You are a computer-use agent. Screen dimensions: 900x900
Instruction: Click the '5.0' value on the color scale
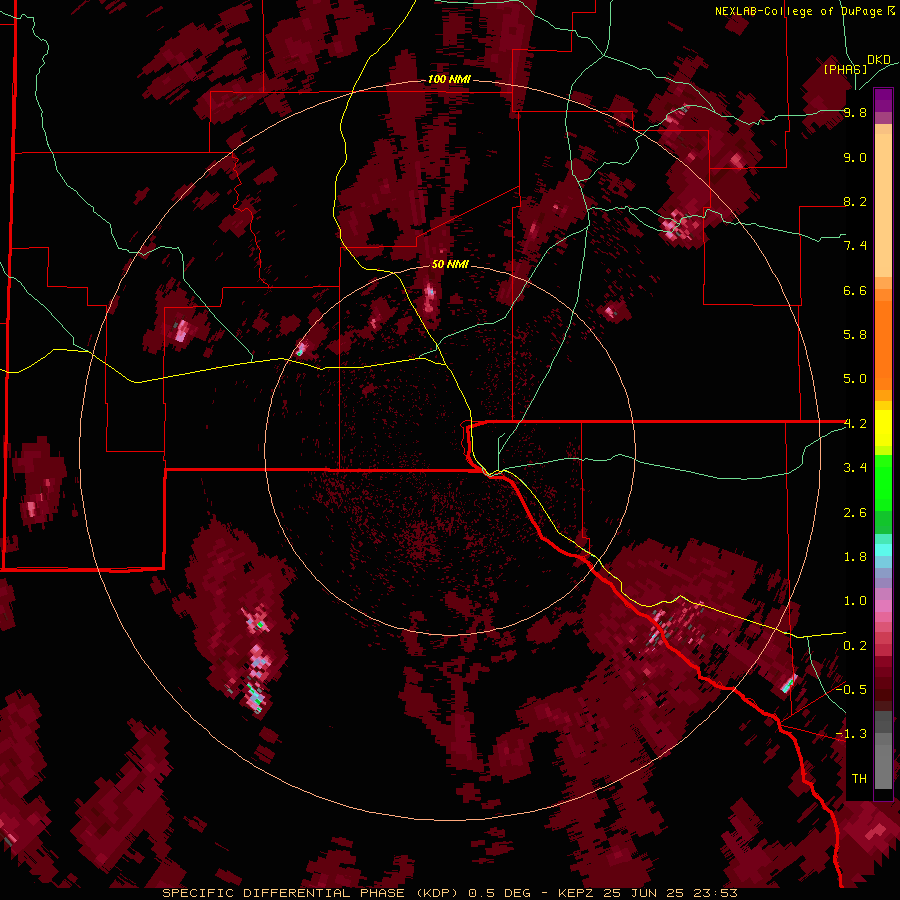point(855,379)
